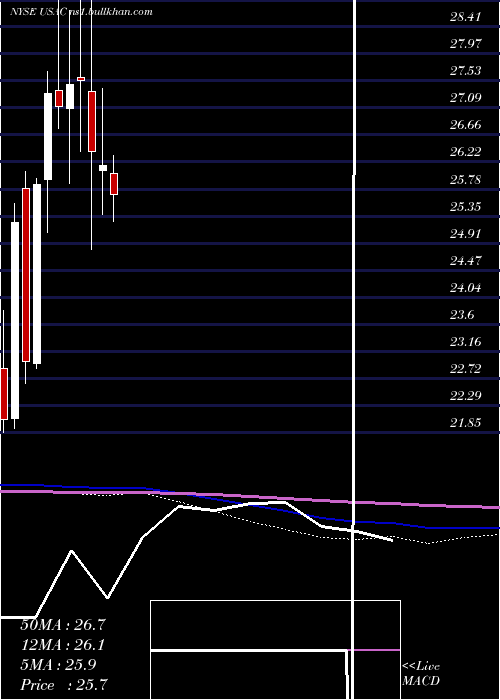Click the 26.66 price axis label
The height and width of the screenshot is (700, 500).
click(x=465, y=125)
